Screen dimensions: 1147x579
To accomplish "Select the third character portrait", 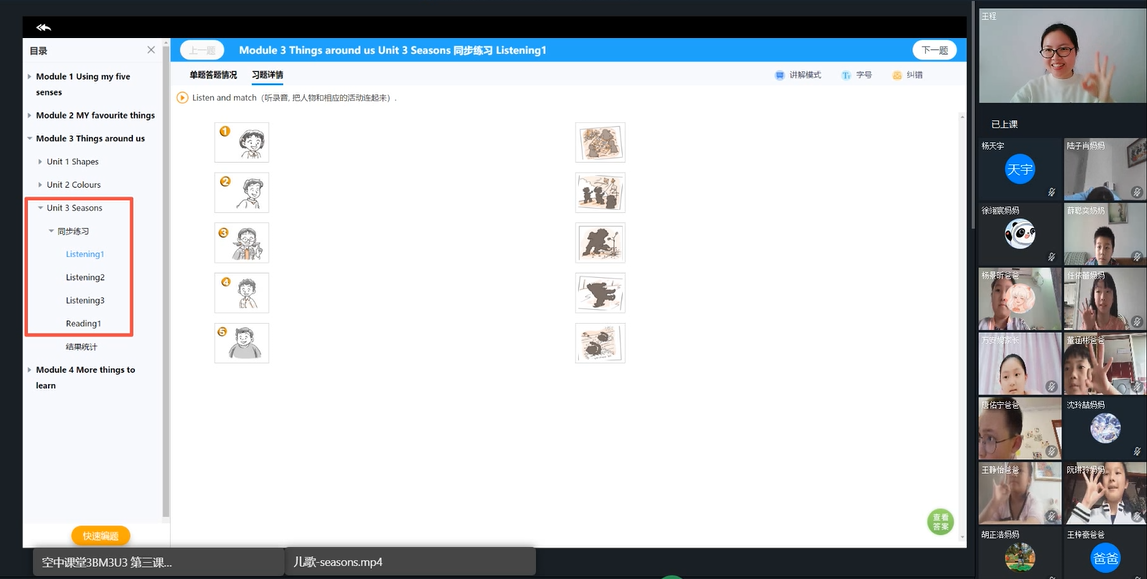I will point(242,243).
